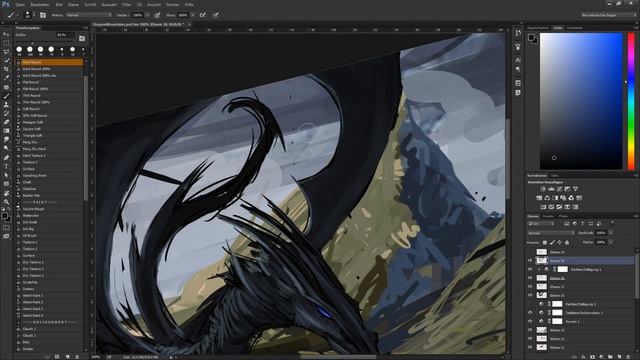This screenshot has height=360, width=640.
Task: Open the layer filter kind dropdown
Action: point(542,224)
